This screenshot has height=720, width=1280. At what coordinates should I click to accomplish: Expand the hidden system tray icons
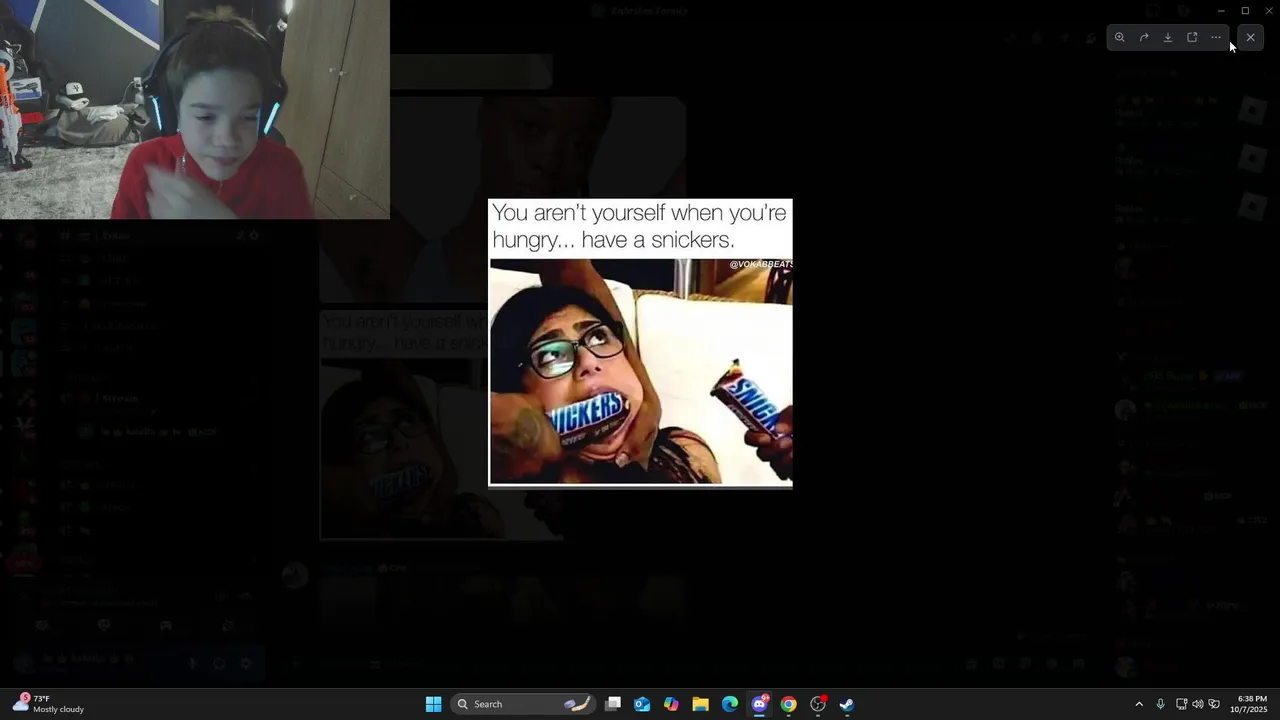tap(1138, 704)
